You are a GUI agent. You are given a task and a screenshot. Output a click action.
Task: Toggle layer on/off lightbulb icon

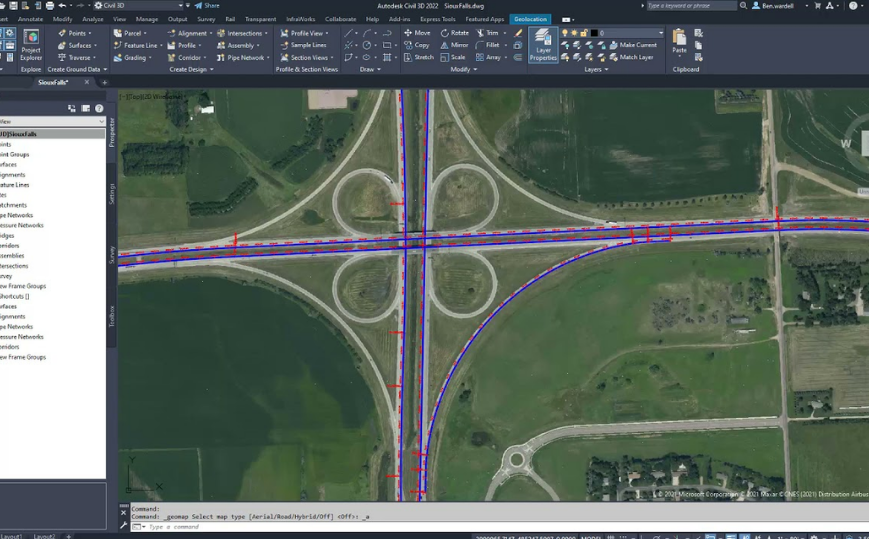coord(564,33)
